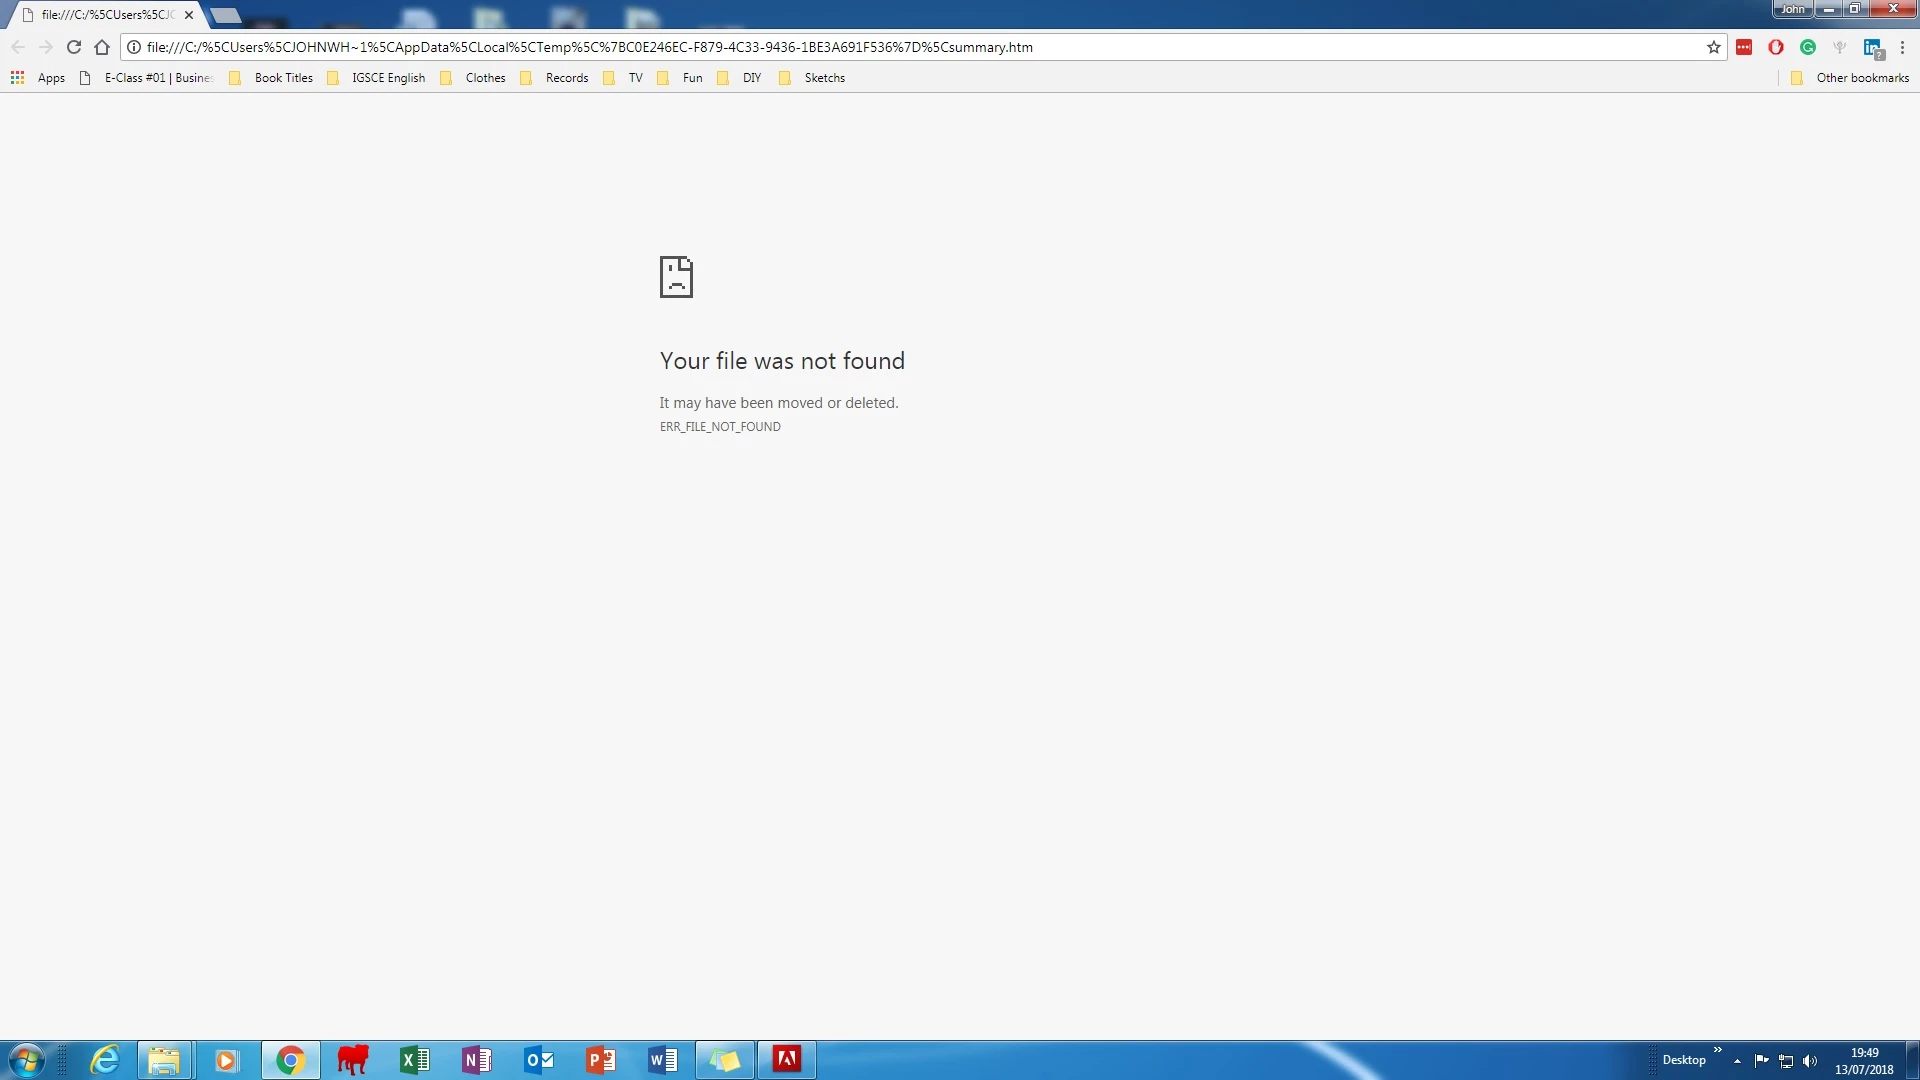Click the LinkedIn extension icon
The image size is (1920, 1080).
pos(1872,47)
